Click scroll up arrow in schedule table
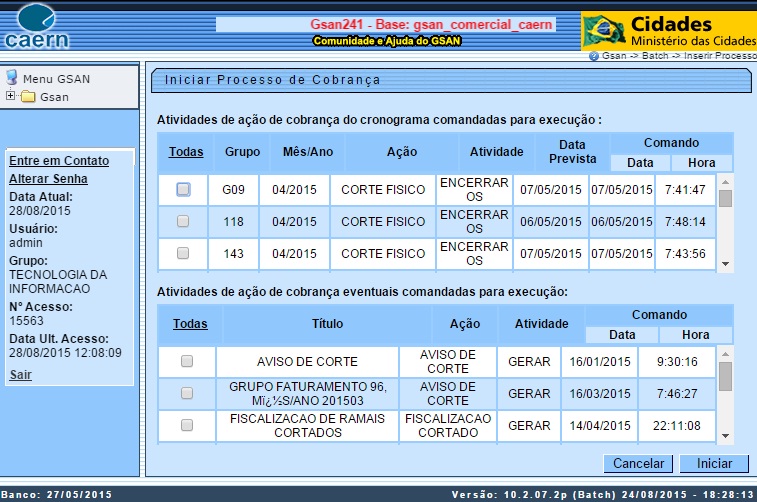The height and width of the screenshot is (502, 757). click(725, 180)
